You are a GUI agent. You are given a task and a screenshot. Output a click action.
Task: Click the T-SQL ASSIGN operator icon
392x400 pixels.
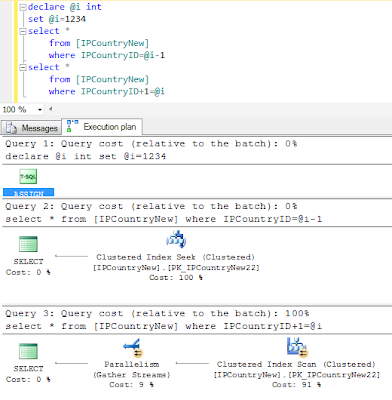point(28,176)
